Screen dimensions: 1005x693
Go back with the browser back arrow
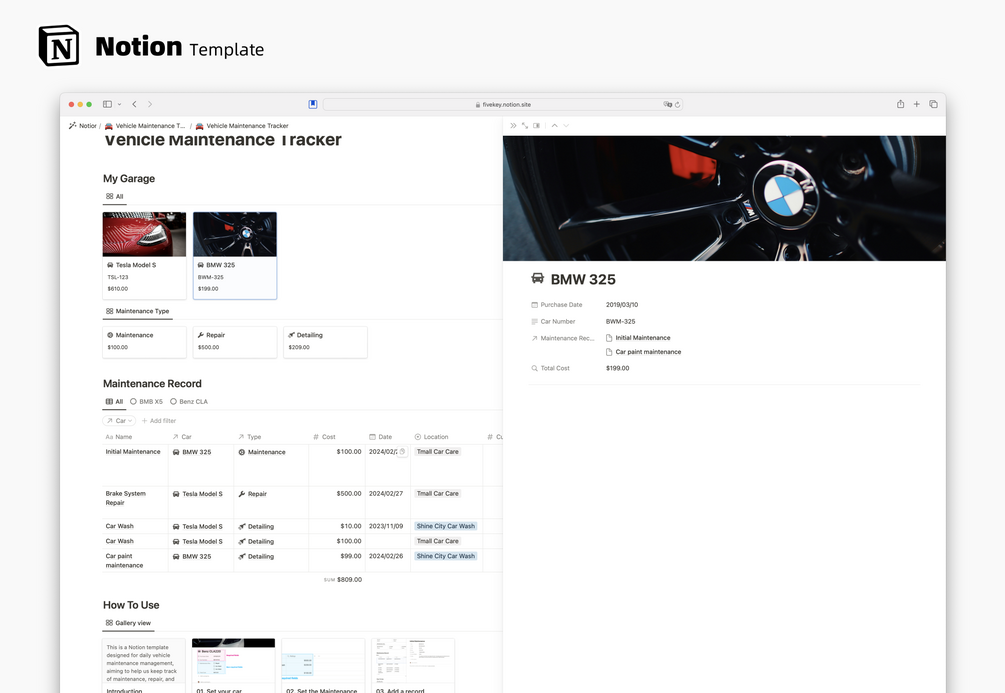pos(134,104)
